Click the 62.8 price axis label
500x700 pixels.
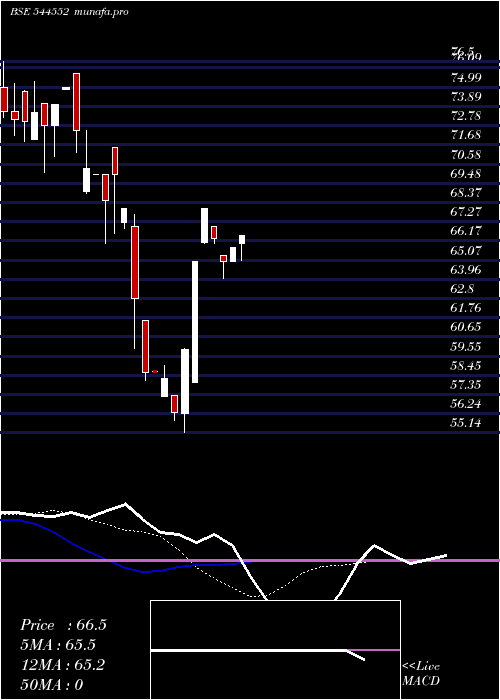click(462, 288)
